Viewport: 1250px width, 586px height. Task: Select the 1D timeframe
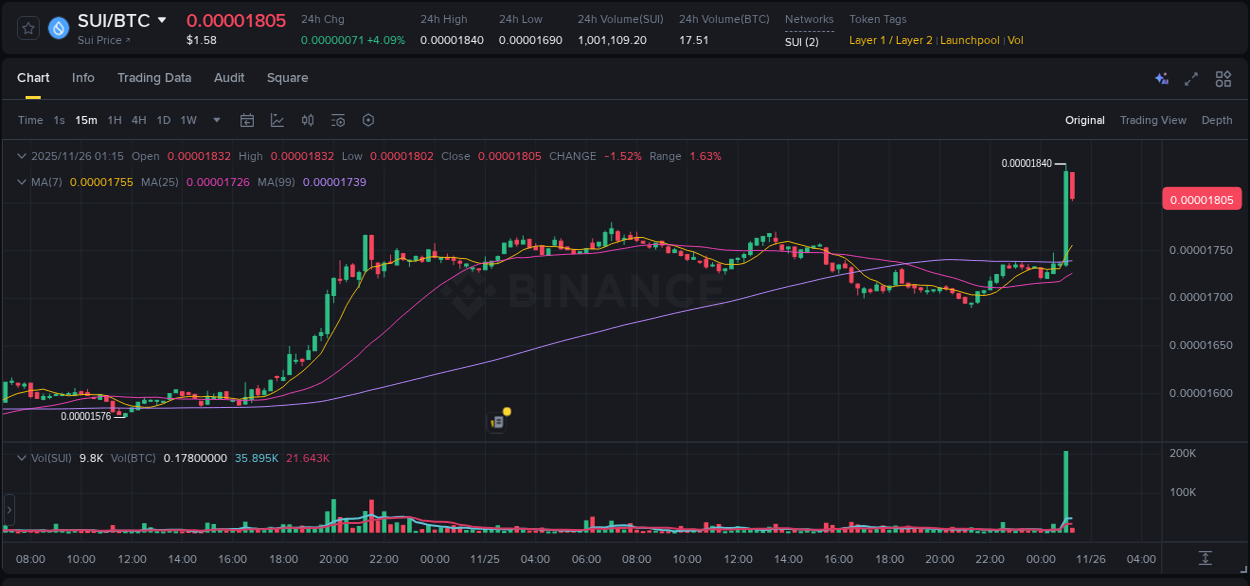pyautogui.click(x=163, y=120)
